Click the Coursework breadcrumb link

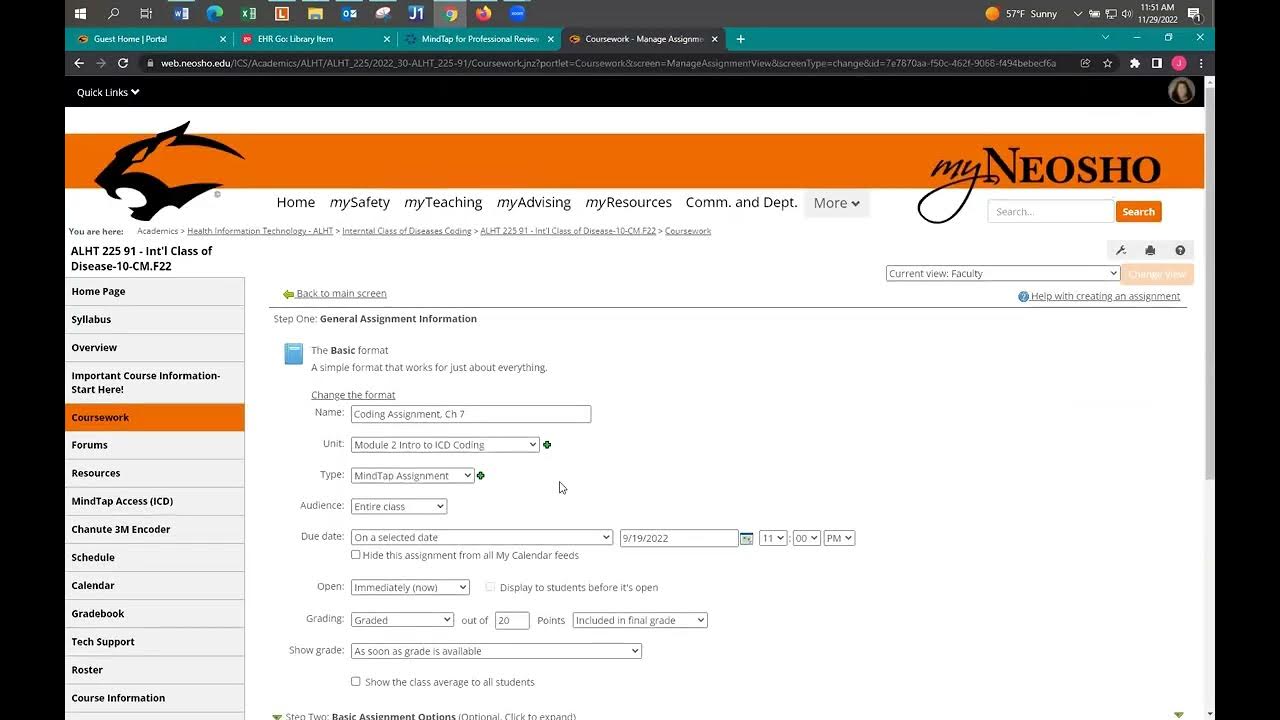coord(688,231)
